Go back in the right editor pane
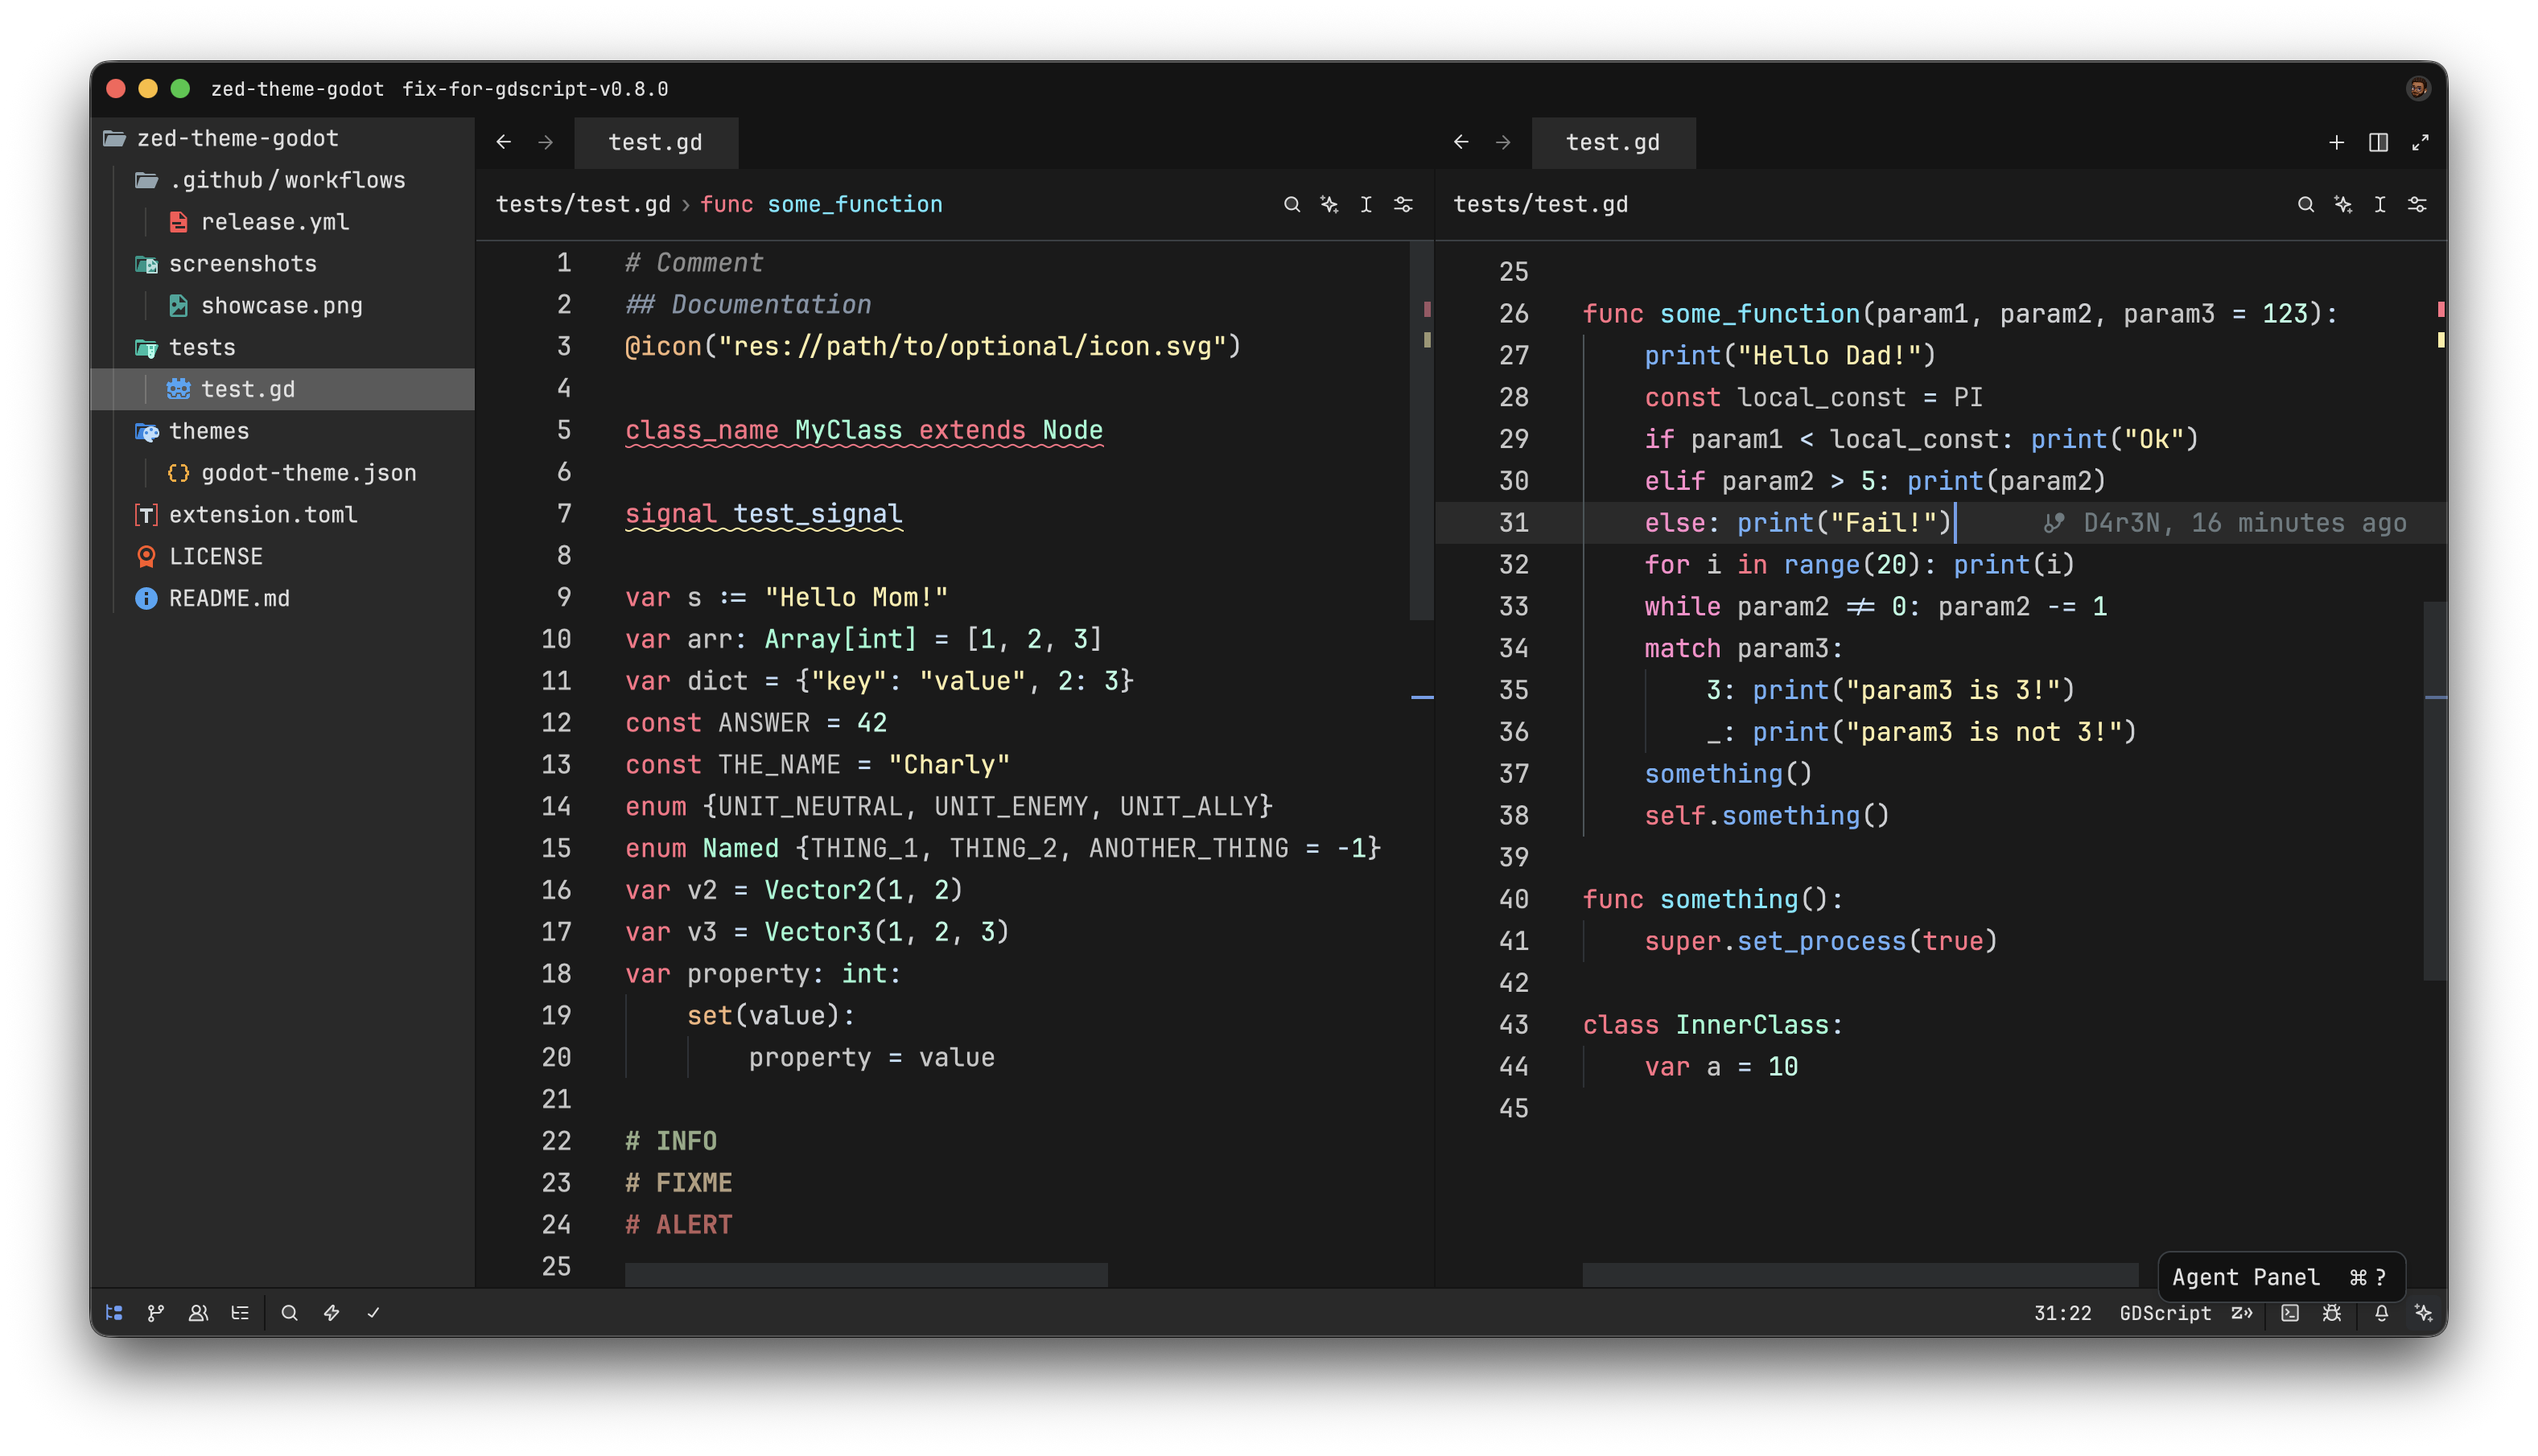 coord(1460,142)
